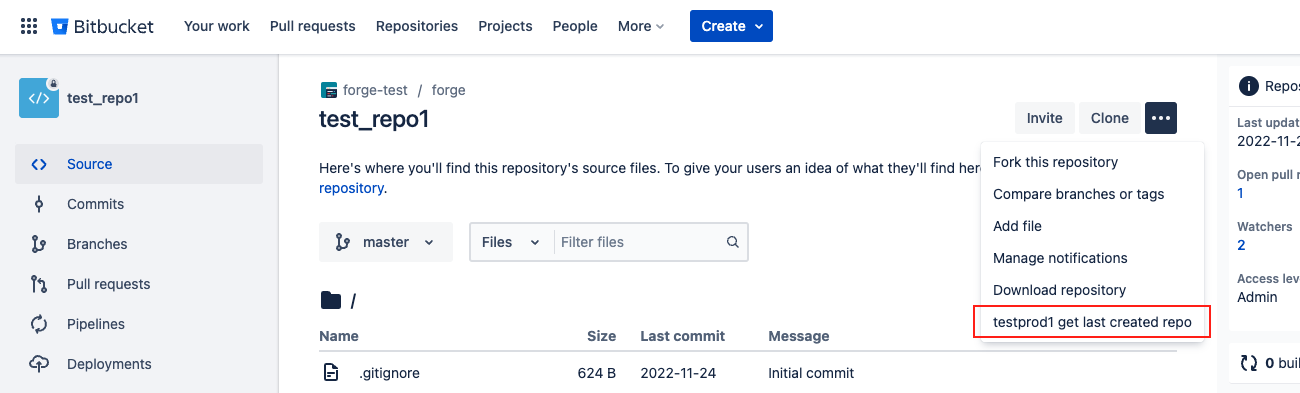Image resolution: width=1300 pixels, height=393 pixels.
Task: Open the Create dropdown button
Action: (x=731, y=26)
